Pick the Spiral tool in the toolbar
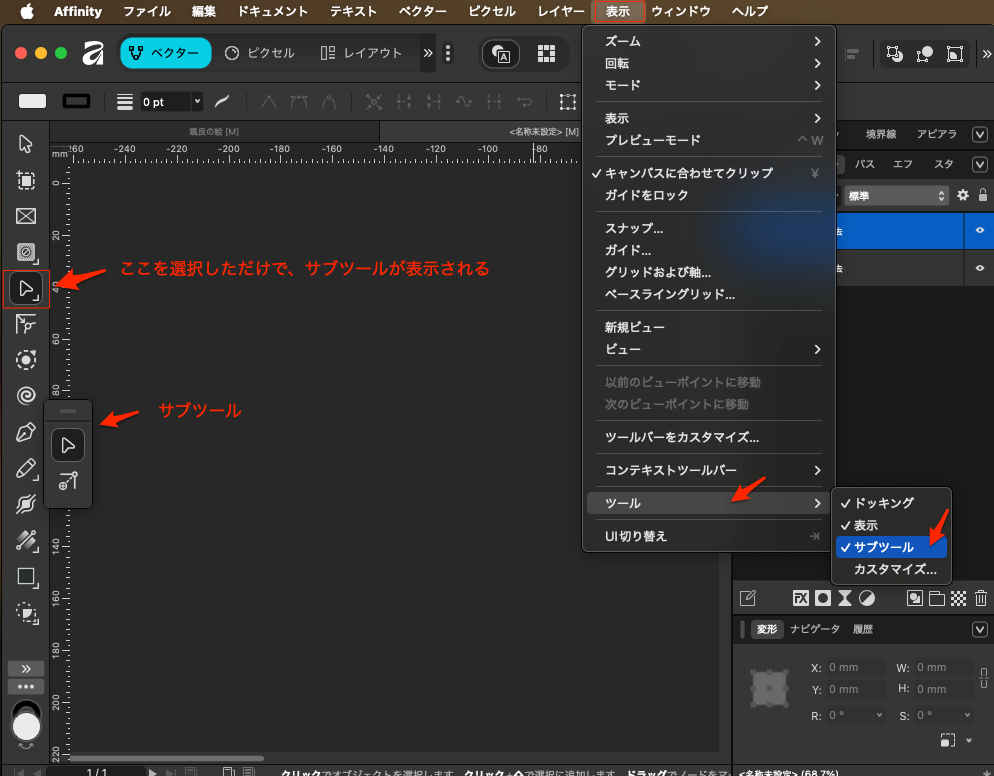The height and width of the screenshot is (776, 994). click(26, 396)
